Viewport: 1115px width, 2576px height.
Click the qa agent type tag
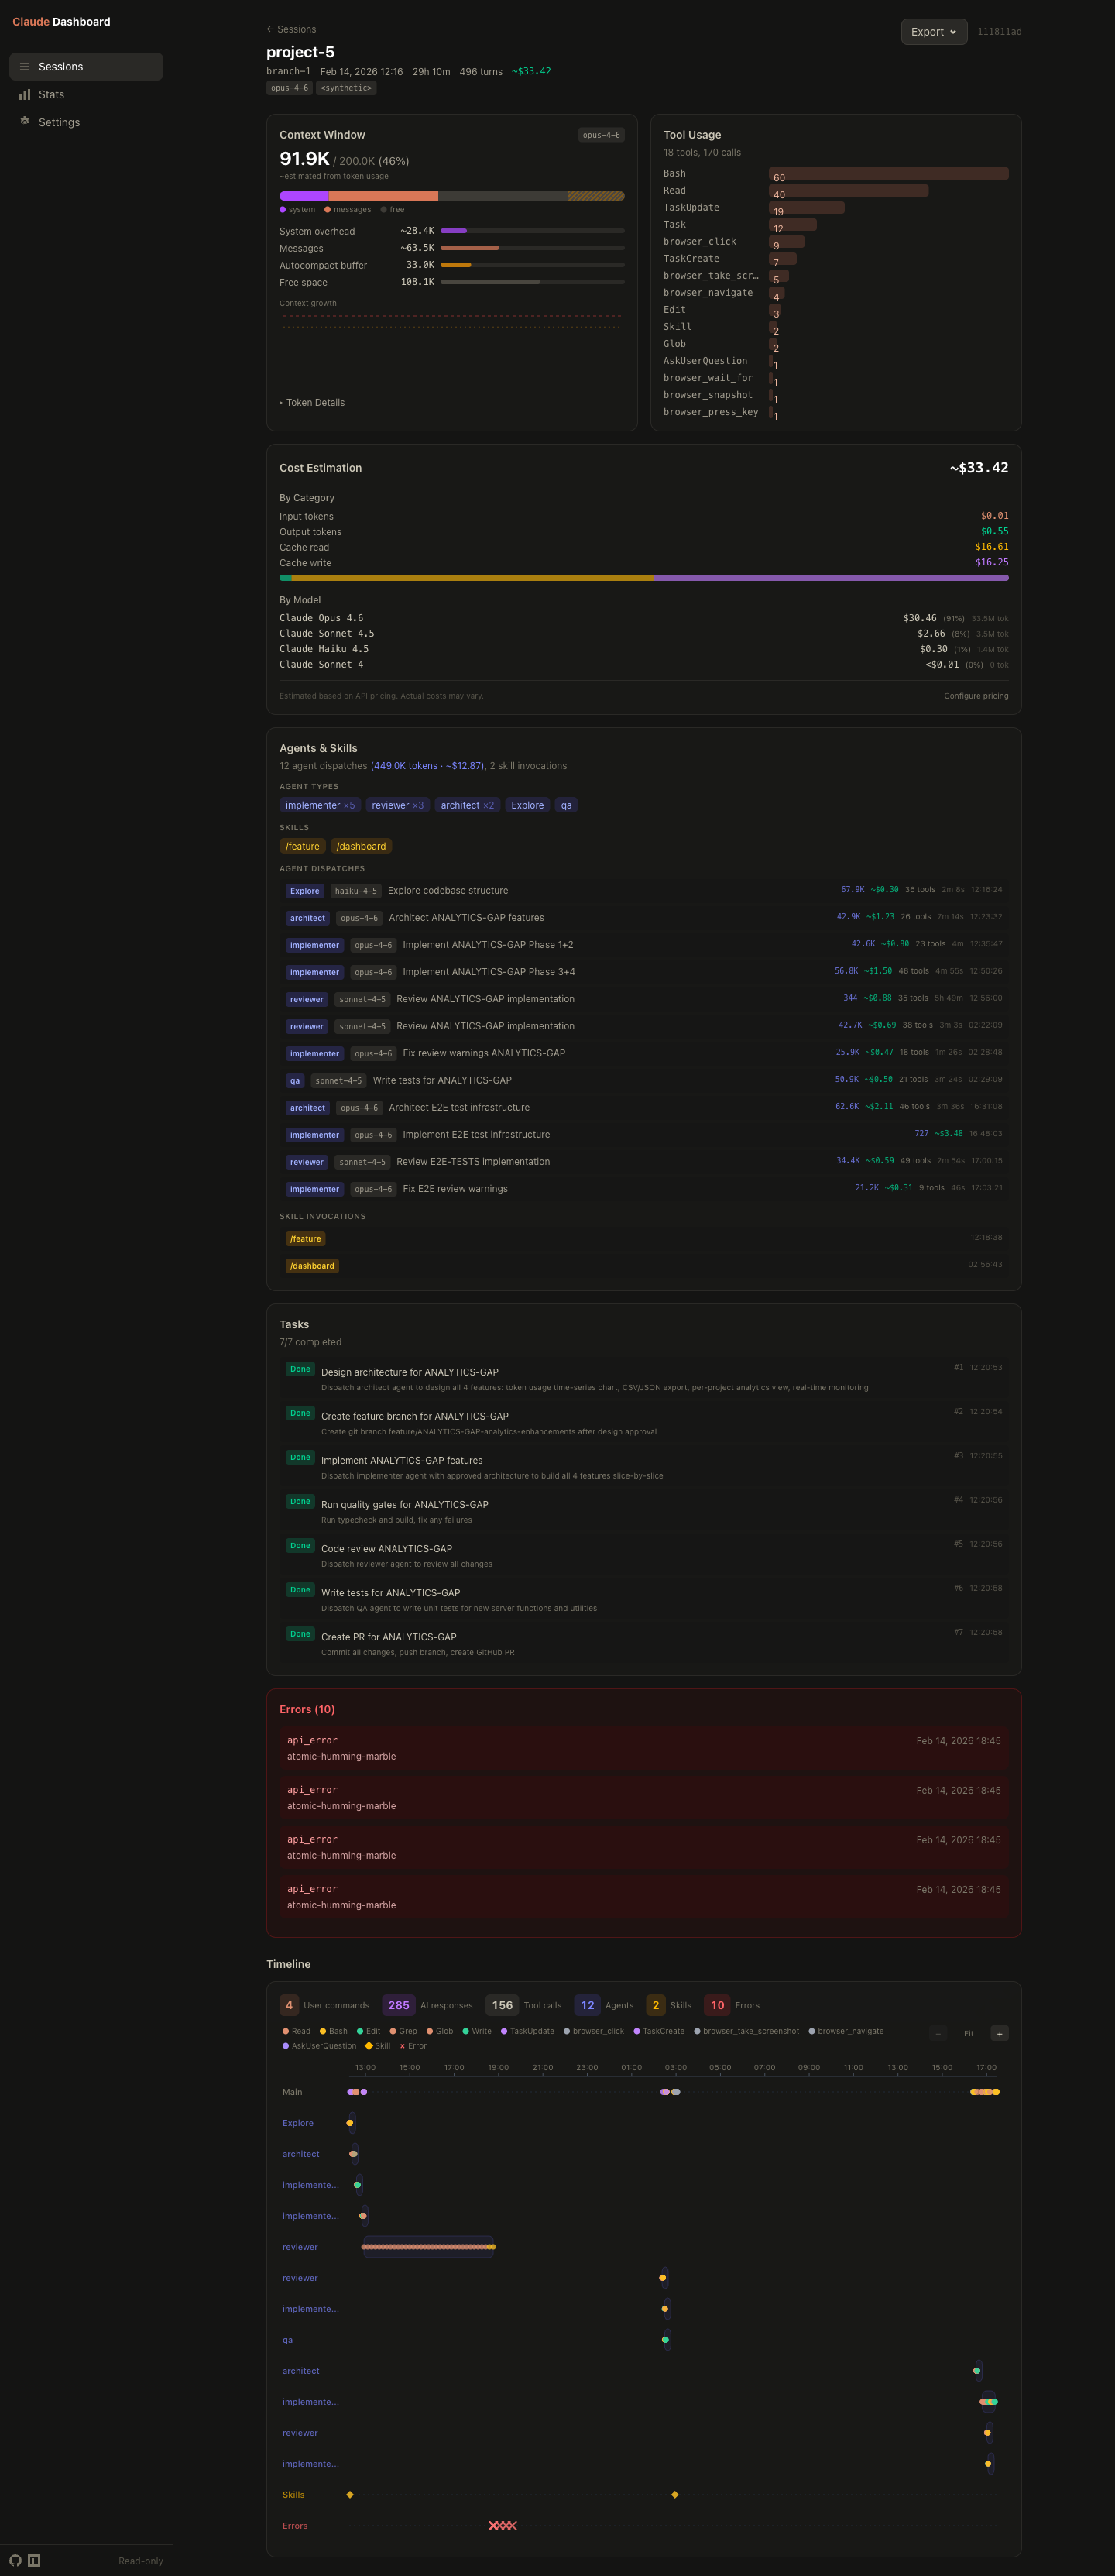coord(566,805)
